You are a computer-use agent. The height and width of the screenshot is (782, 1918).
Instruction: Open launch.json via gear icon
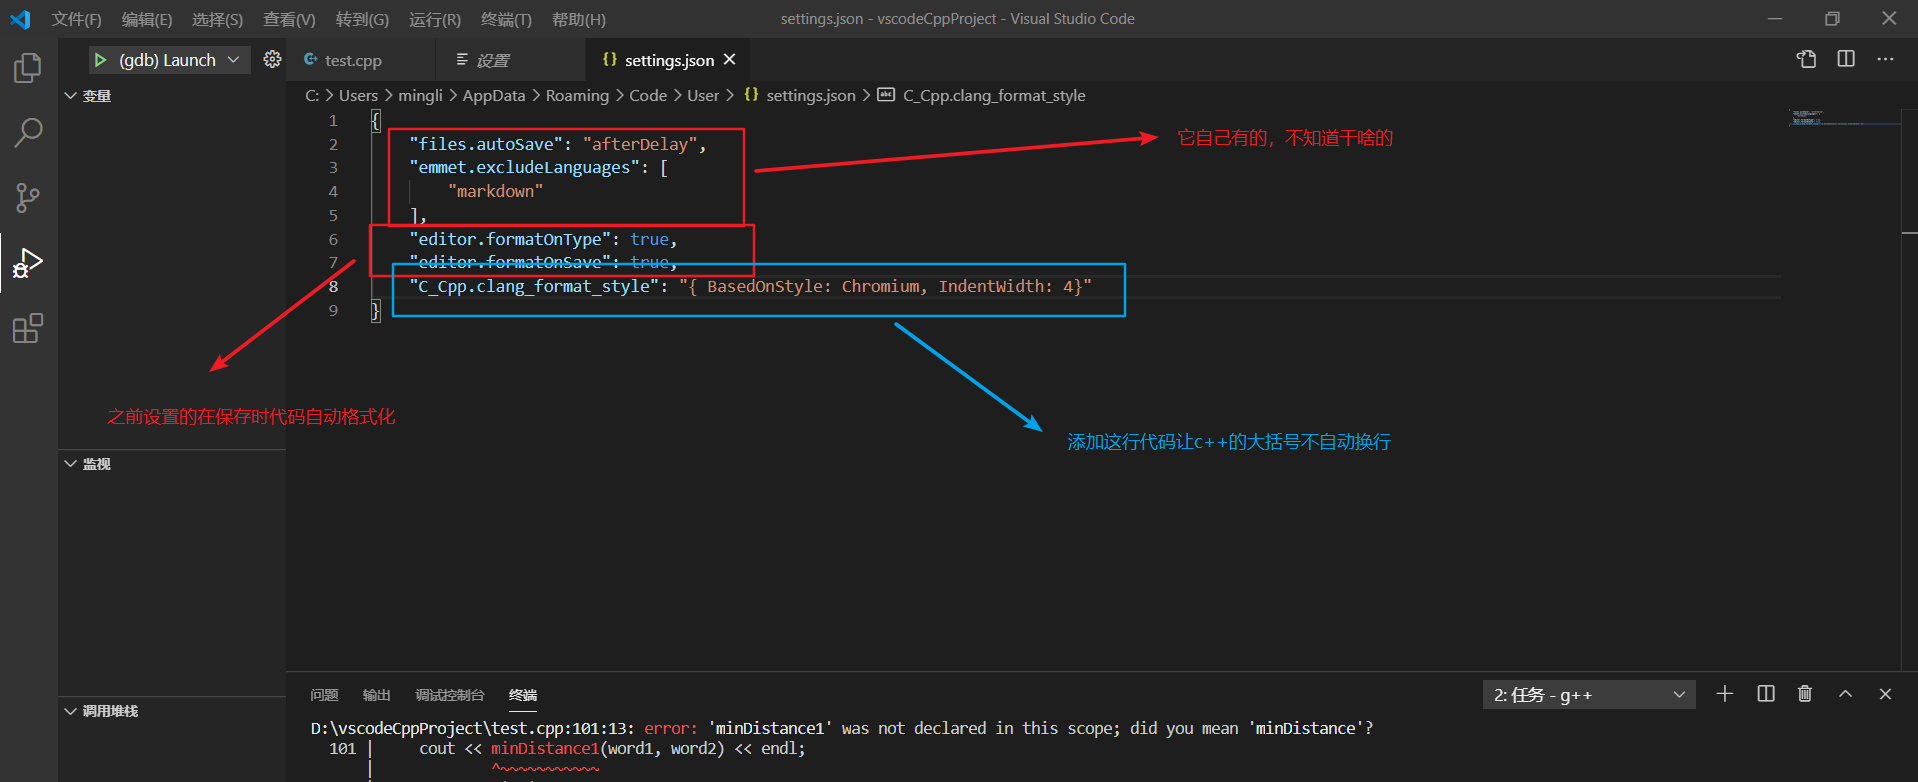click(x=272, y=60)
